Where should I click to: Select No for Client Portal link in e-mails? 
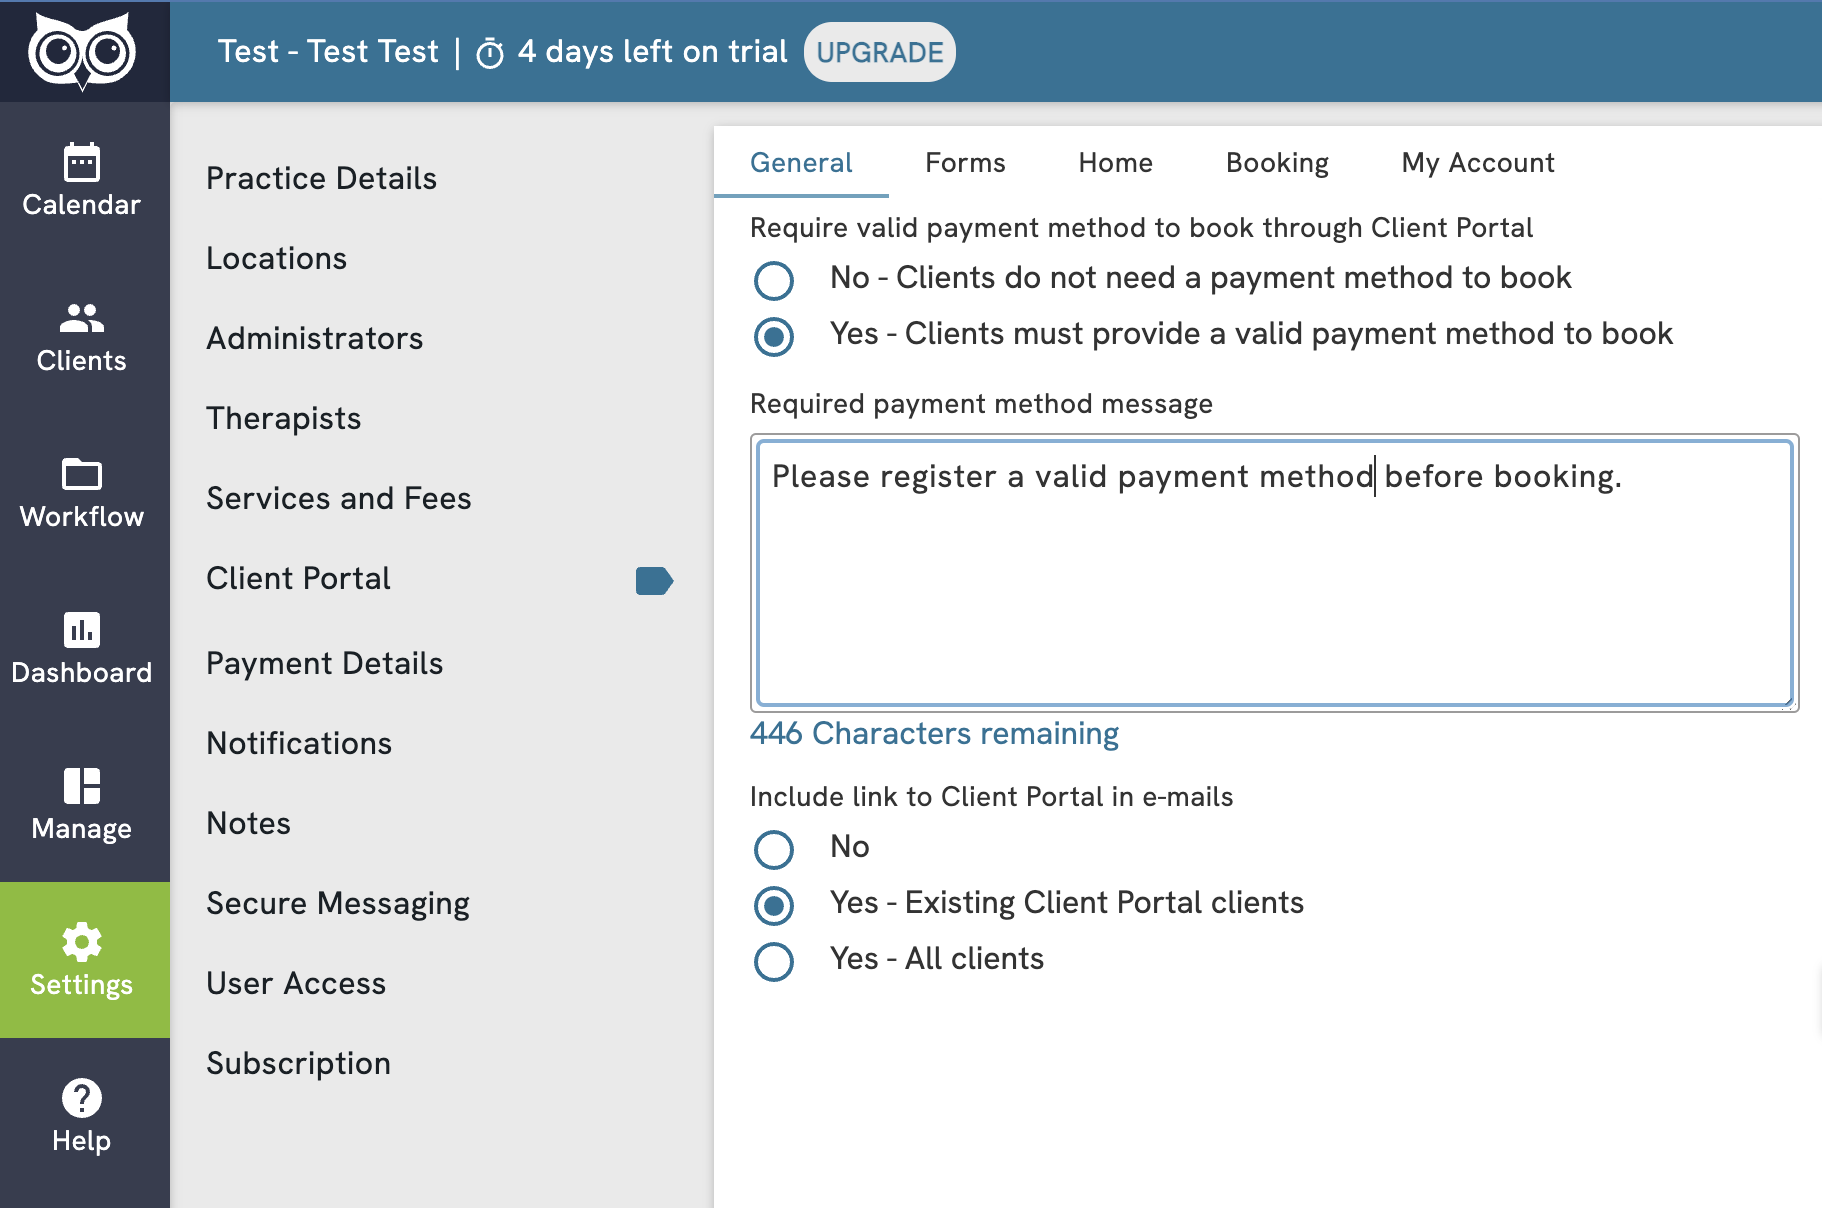774,849
